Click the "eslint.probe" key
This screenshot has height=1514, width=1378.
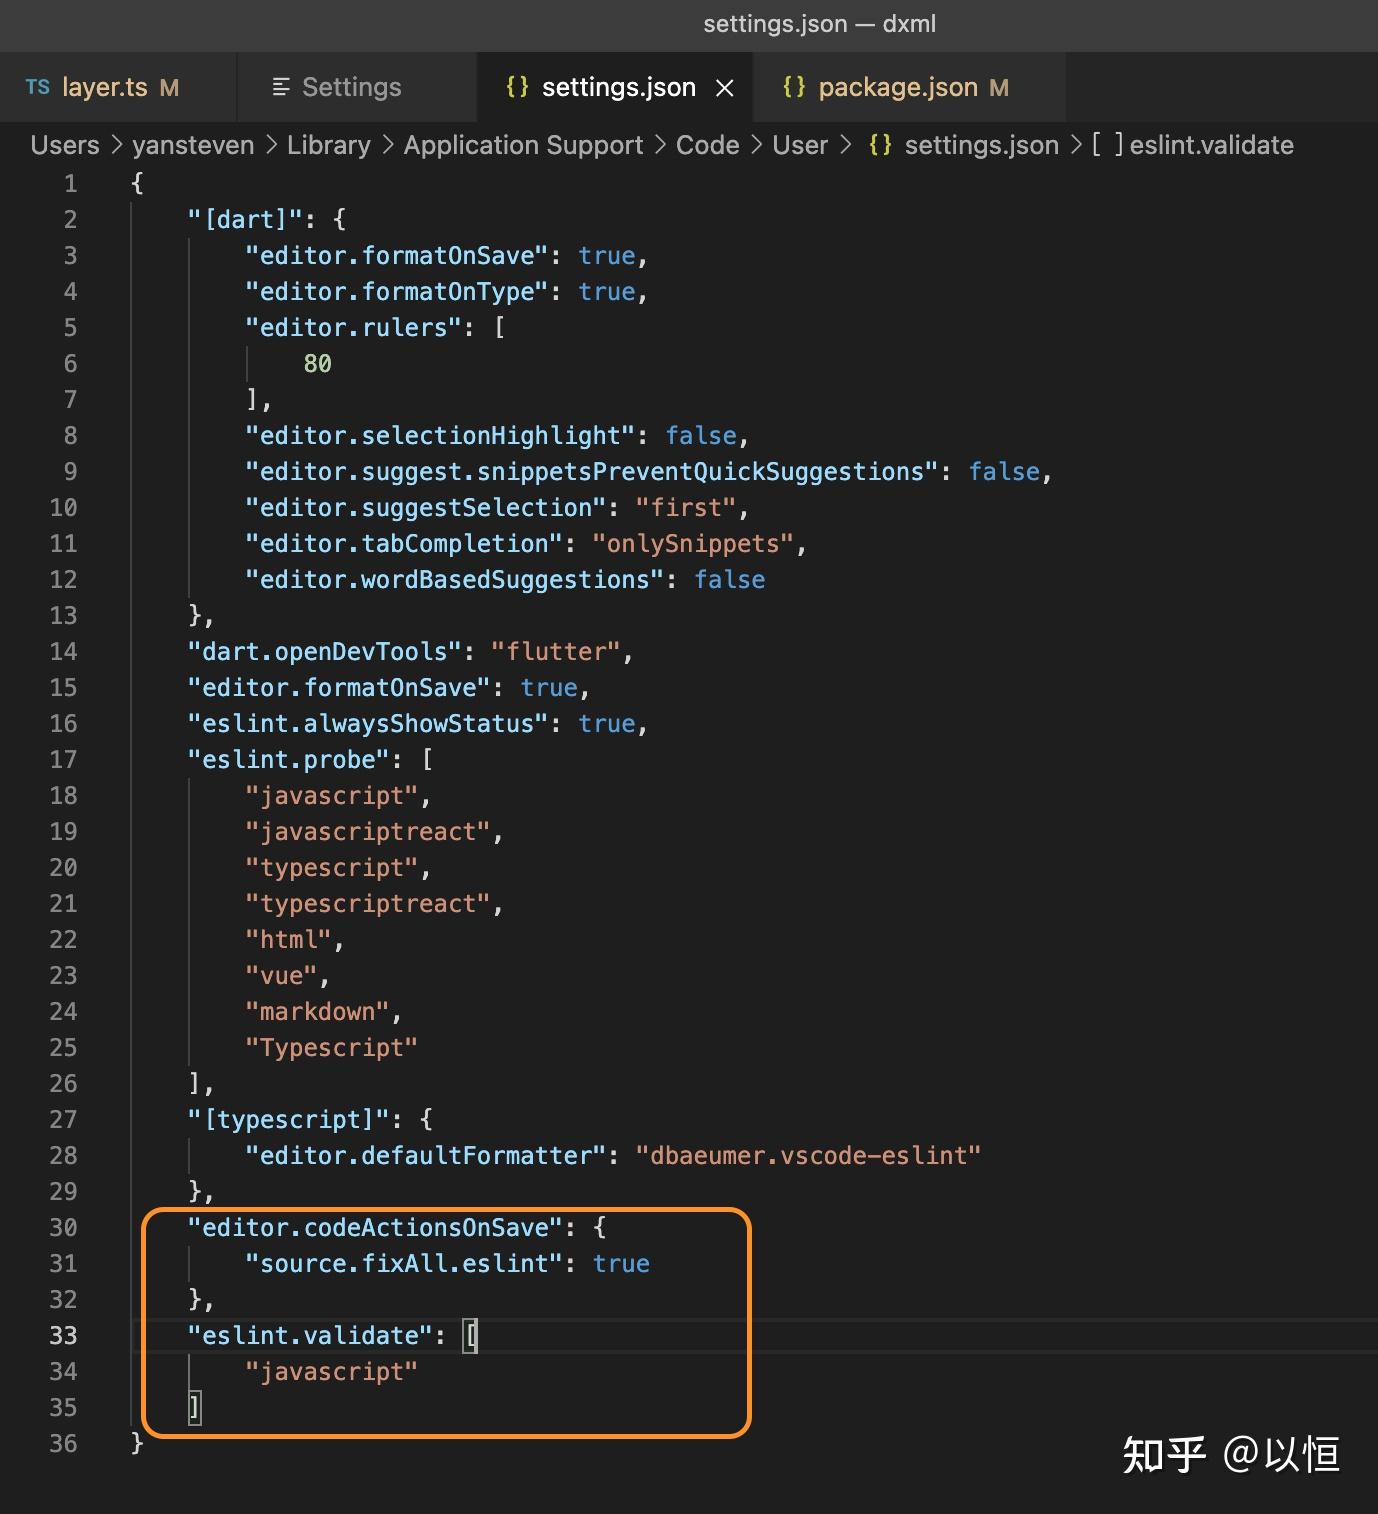(288, 759)
